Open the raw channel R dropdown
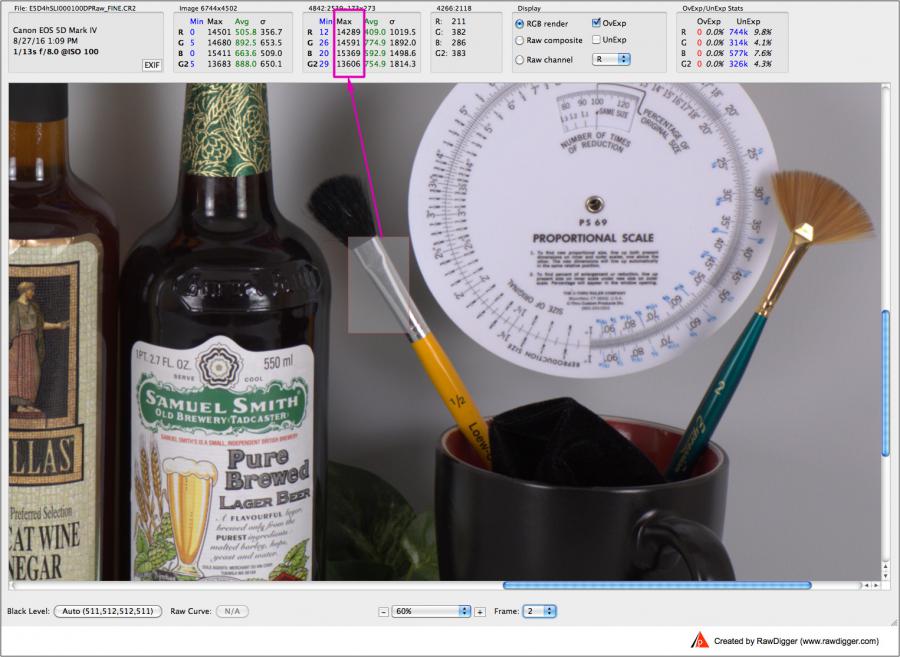 point(611,59)
